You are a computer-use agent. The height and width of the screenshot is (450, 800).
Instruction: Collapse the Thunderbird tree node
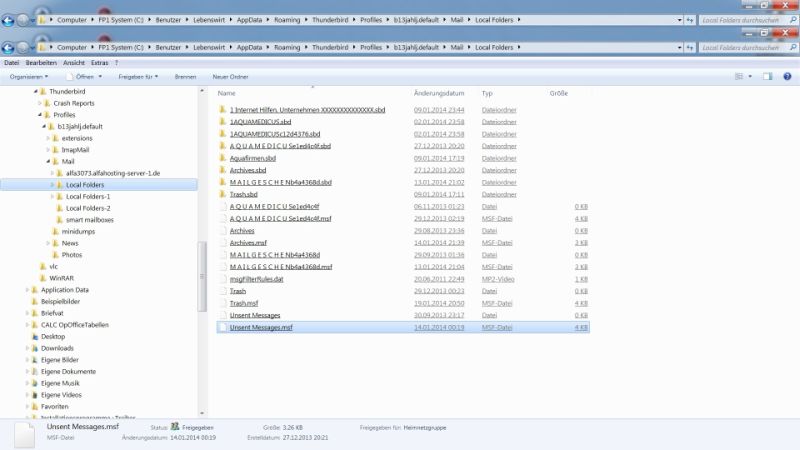[x=36, y=91]
